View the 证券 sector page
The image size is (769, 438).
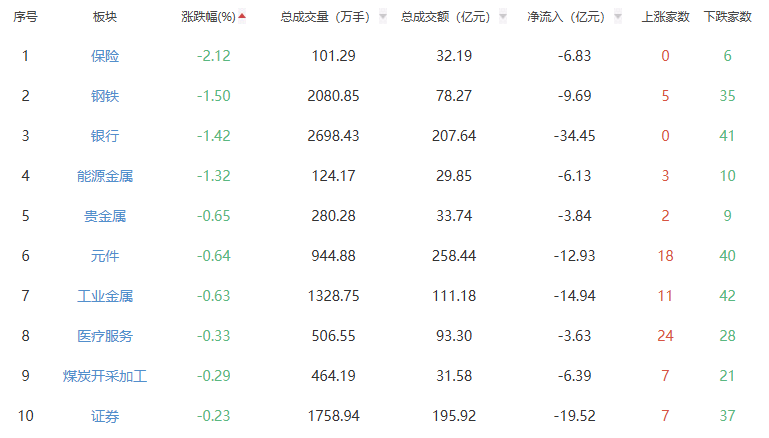point(104,416)
